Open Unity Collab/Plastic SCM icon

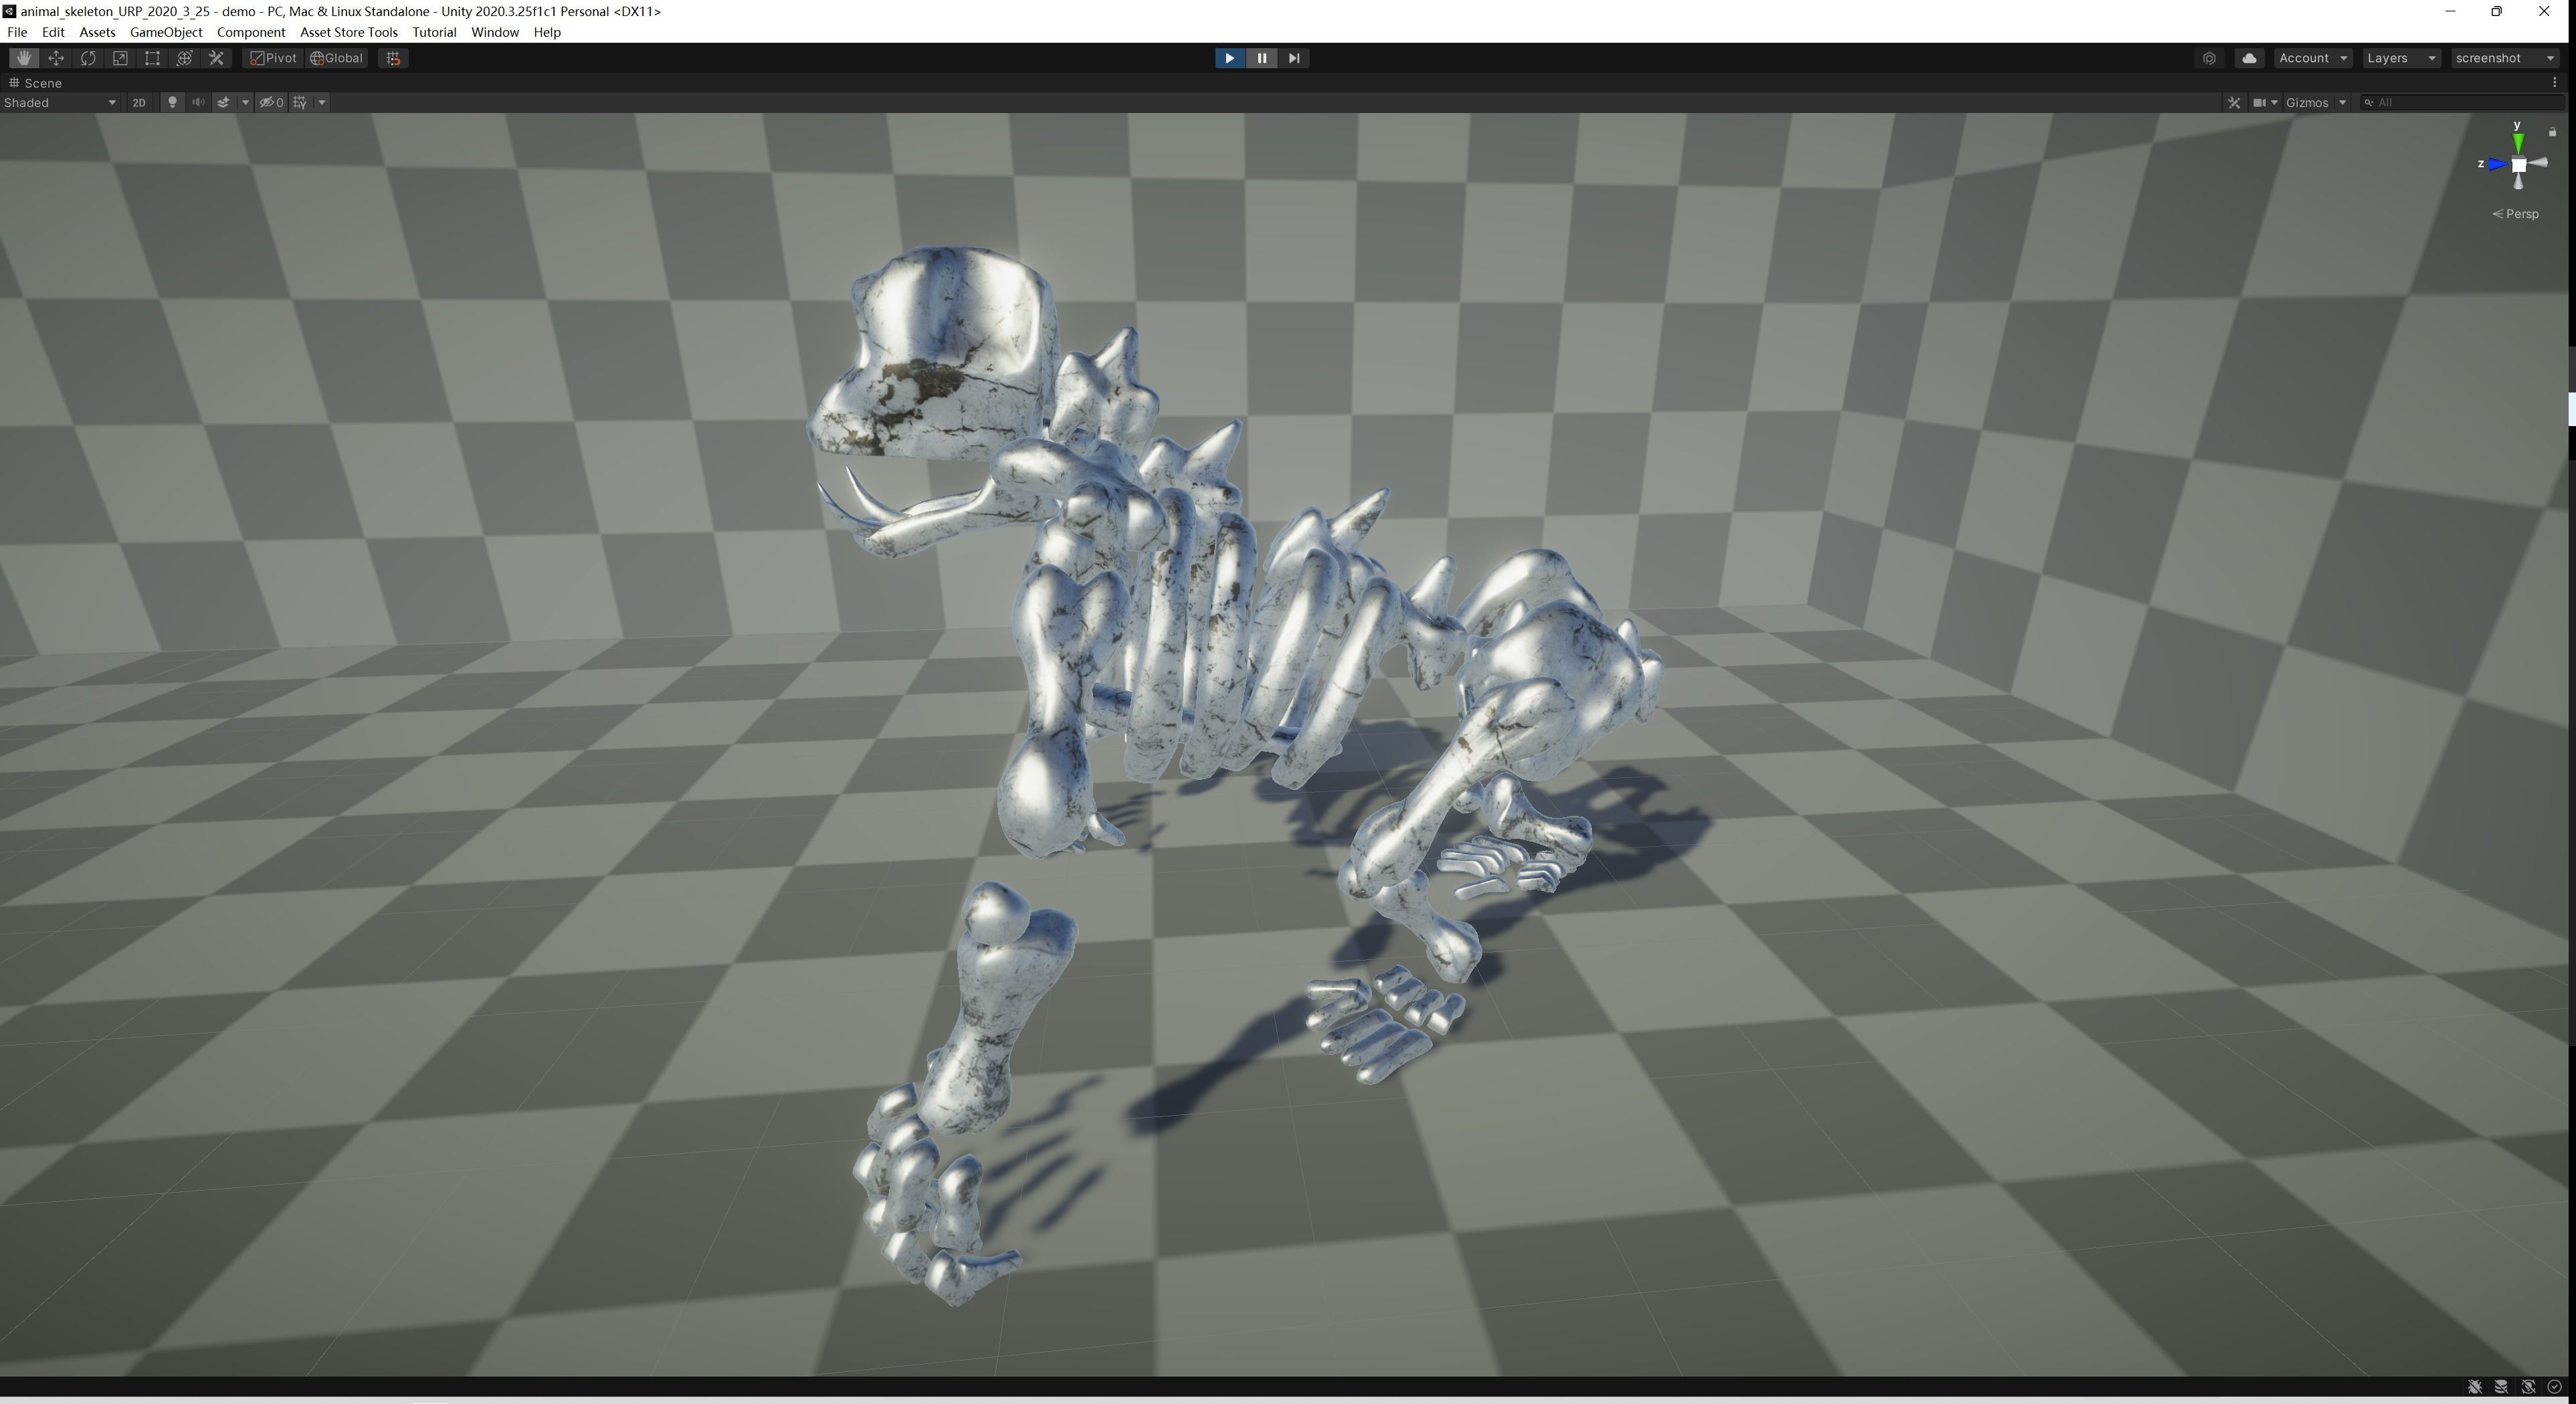coord(2209,58)
